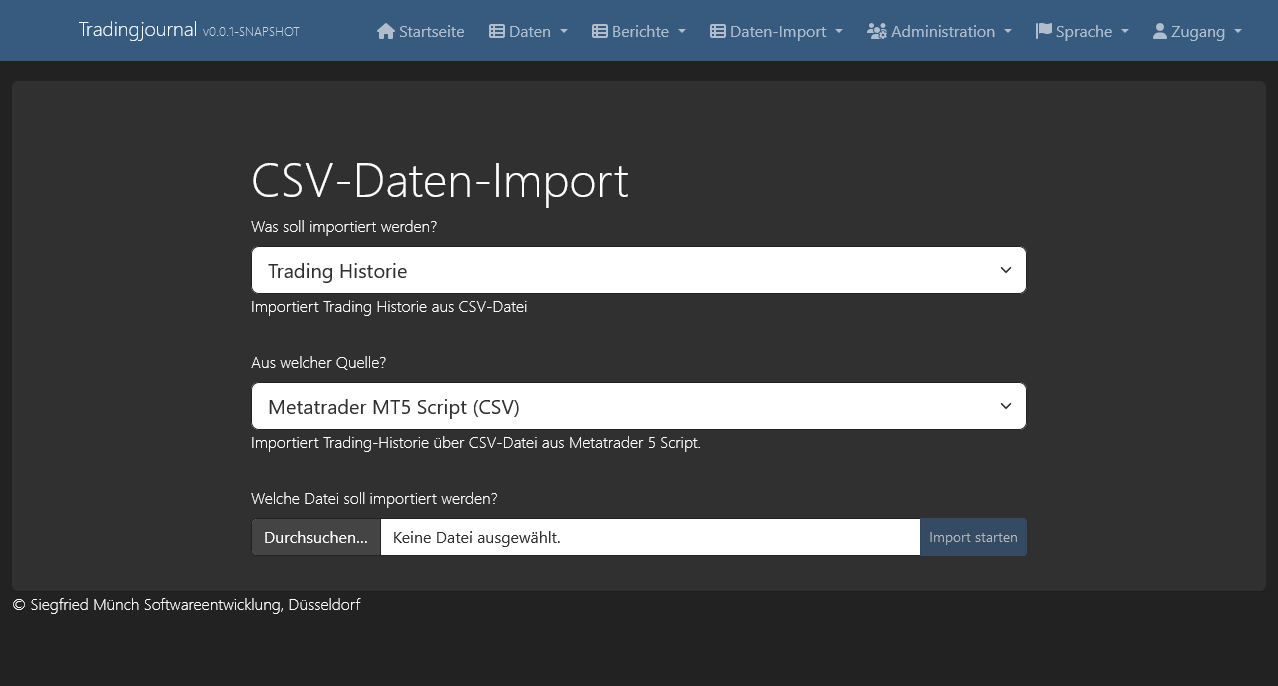
Task: Click the table icon beside Berichte
Action: [600, 31]
